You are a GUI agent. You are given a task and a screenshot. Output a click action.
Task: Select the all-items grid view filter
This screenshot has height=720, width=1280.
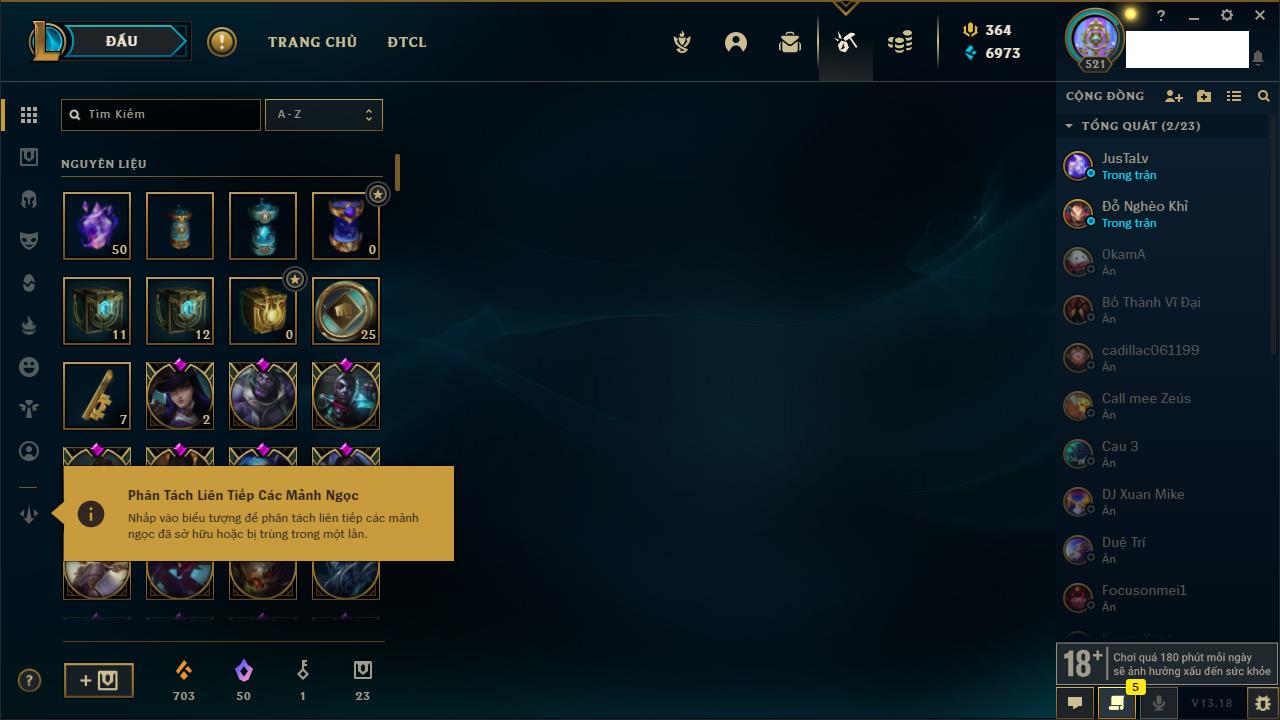point(29,115)
